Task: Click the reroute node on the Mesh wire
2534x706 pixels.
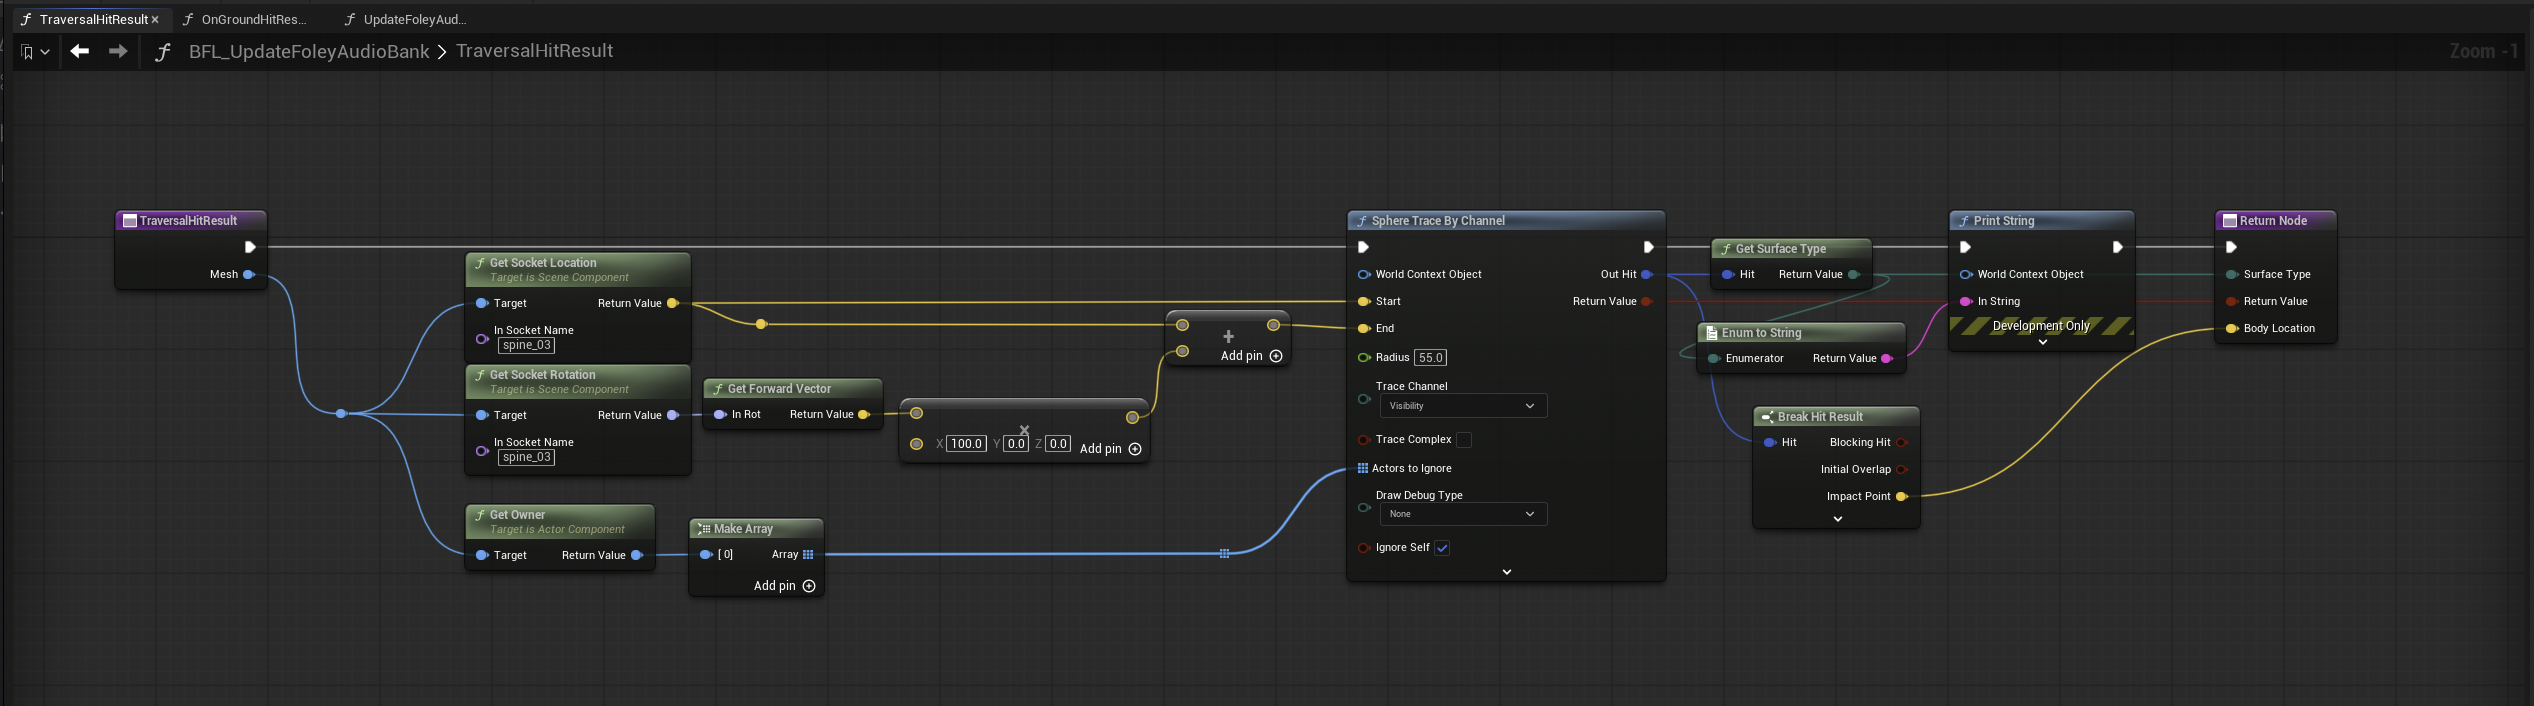Action: 341,413
